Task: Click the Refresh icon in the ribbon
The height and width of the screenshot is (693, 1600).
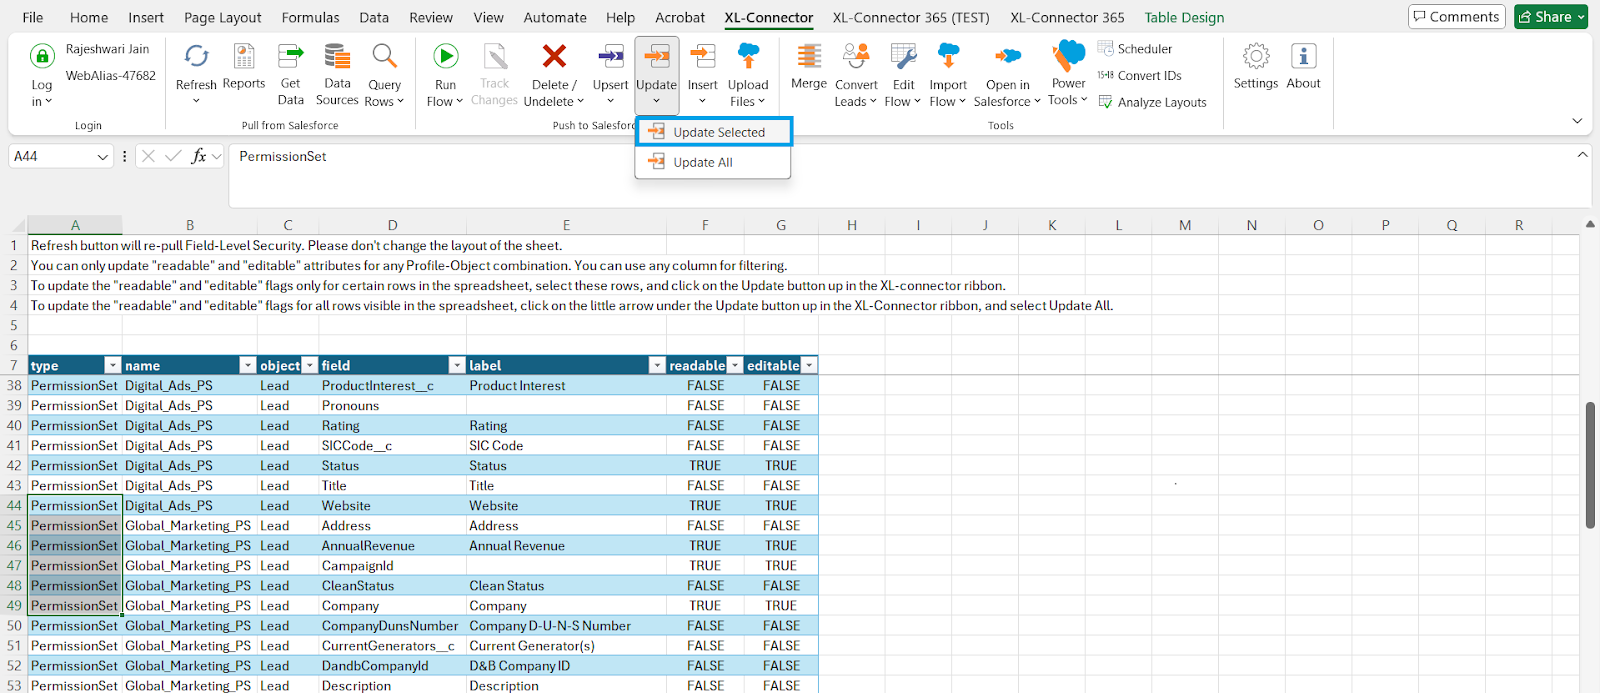Action: (196, 56)
